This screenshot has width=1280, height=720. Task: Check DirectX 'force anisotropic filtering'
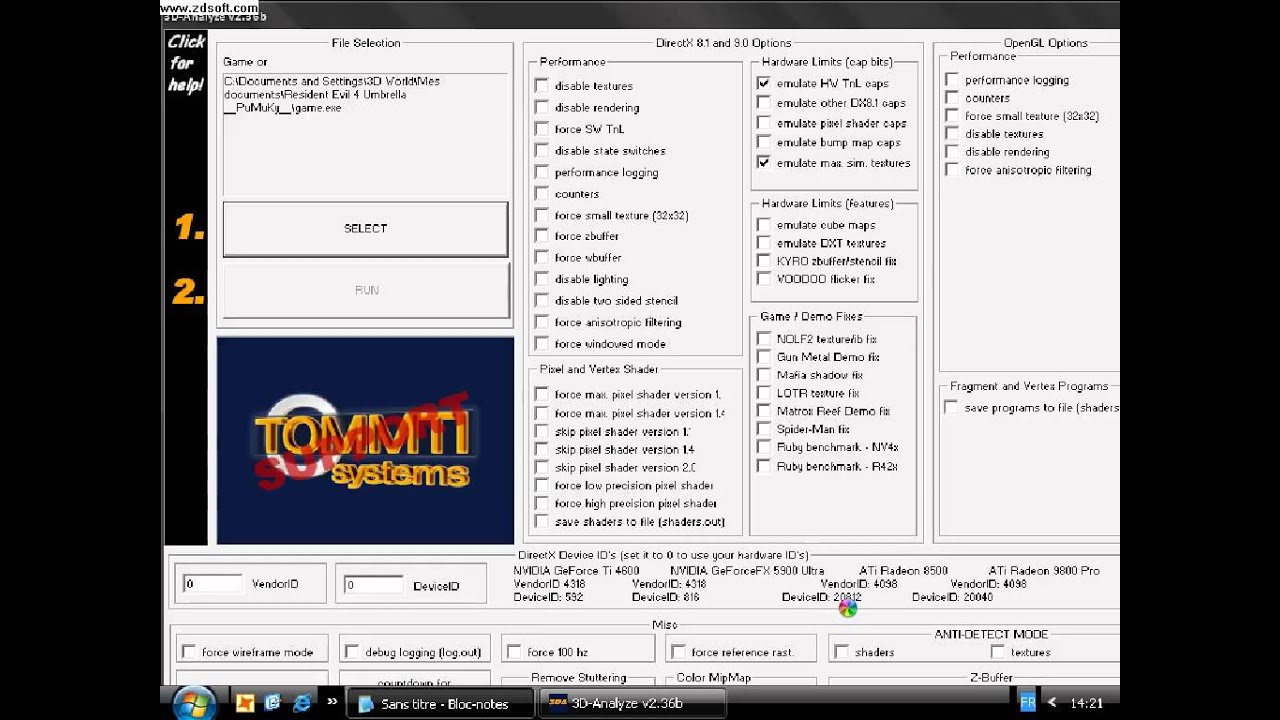[541, 322]
